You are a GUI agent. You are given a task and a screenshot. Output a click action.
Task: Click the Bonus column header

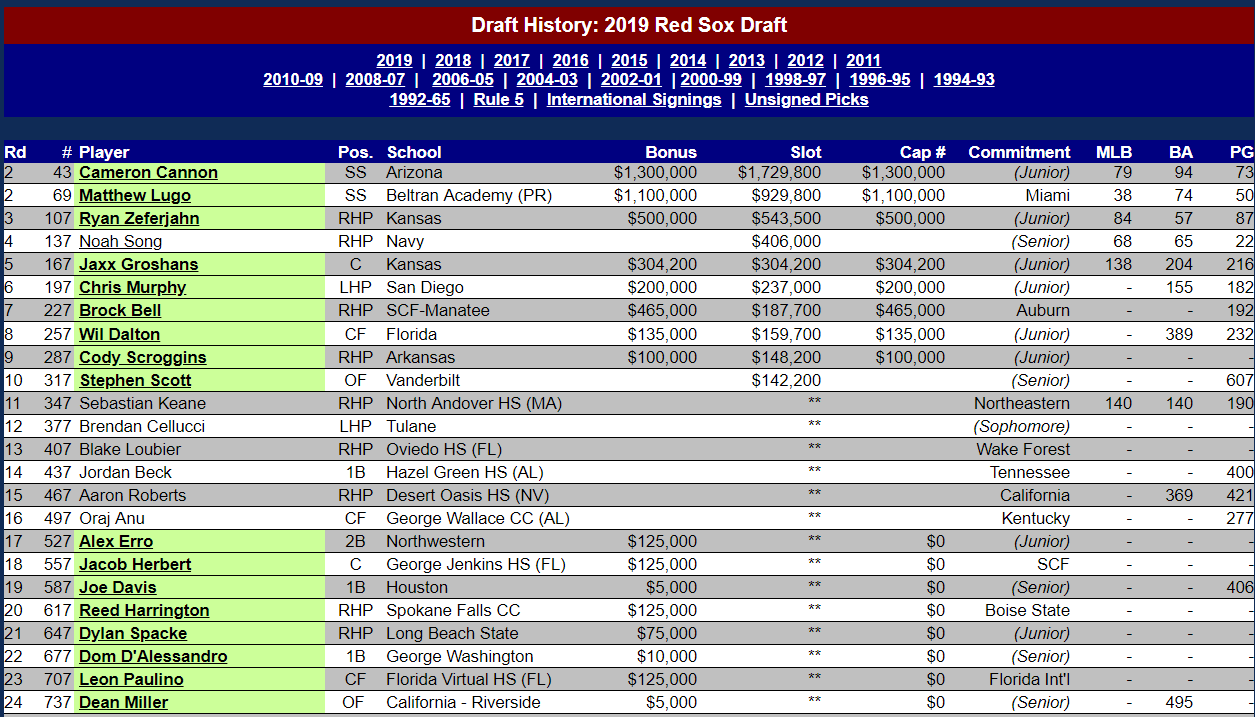pyautogui.click(x=671, y=152)
